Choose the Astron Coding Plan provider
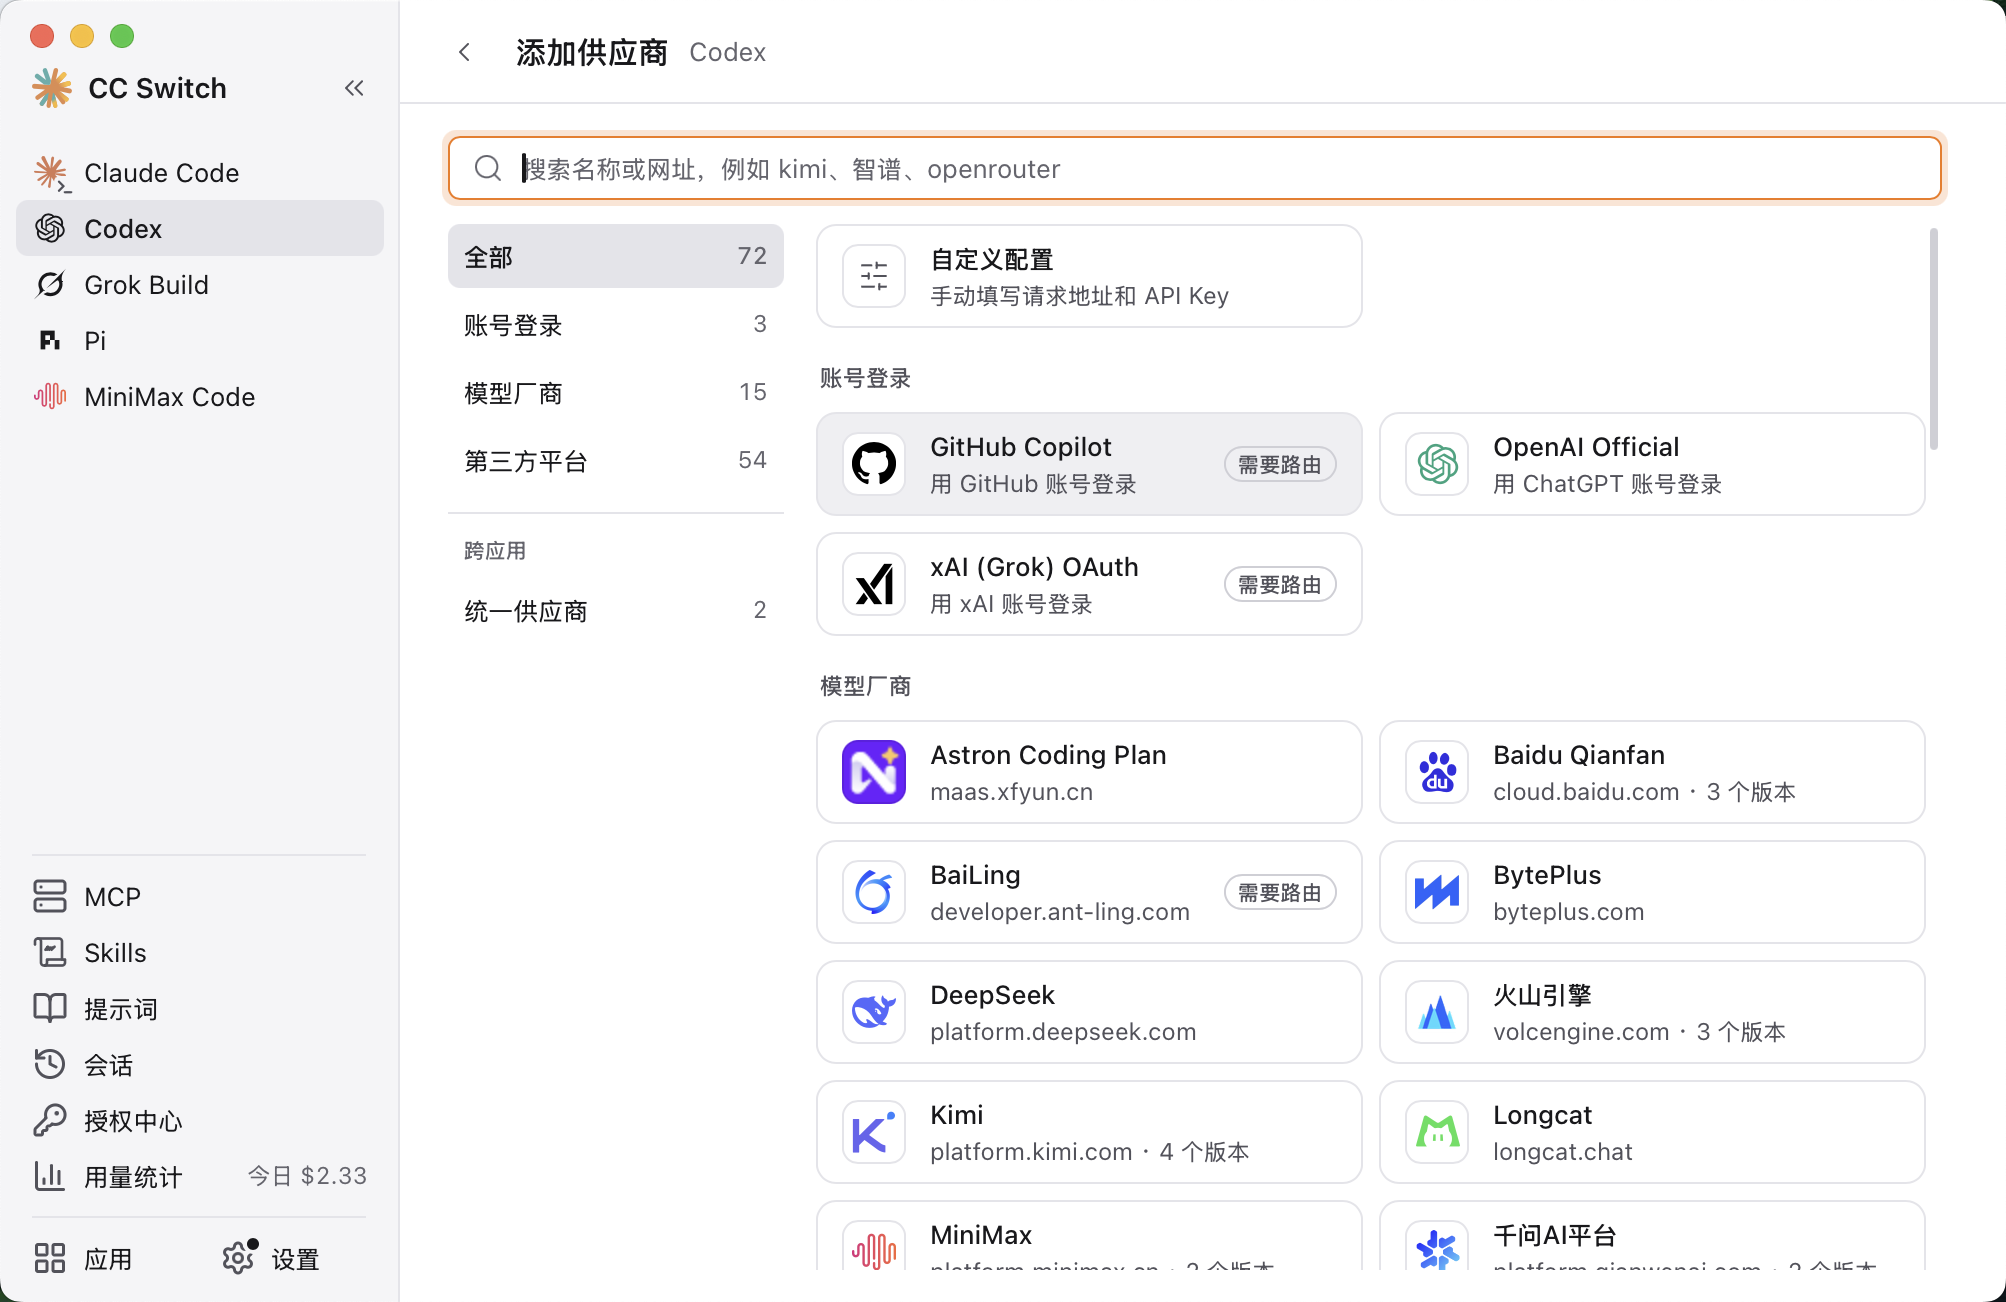 click(1089, 772)
